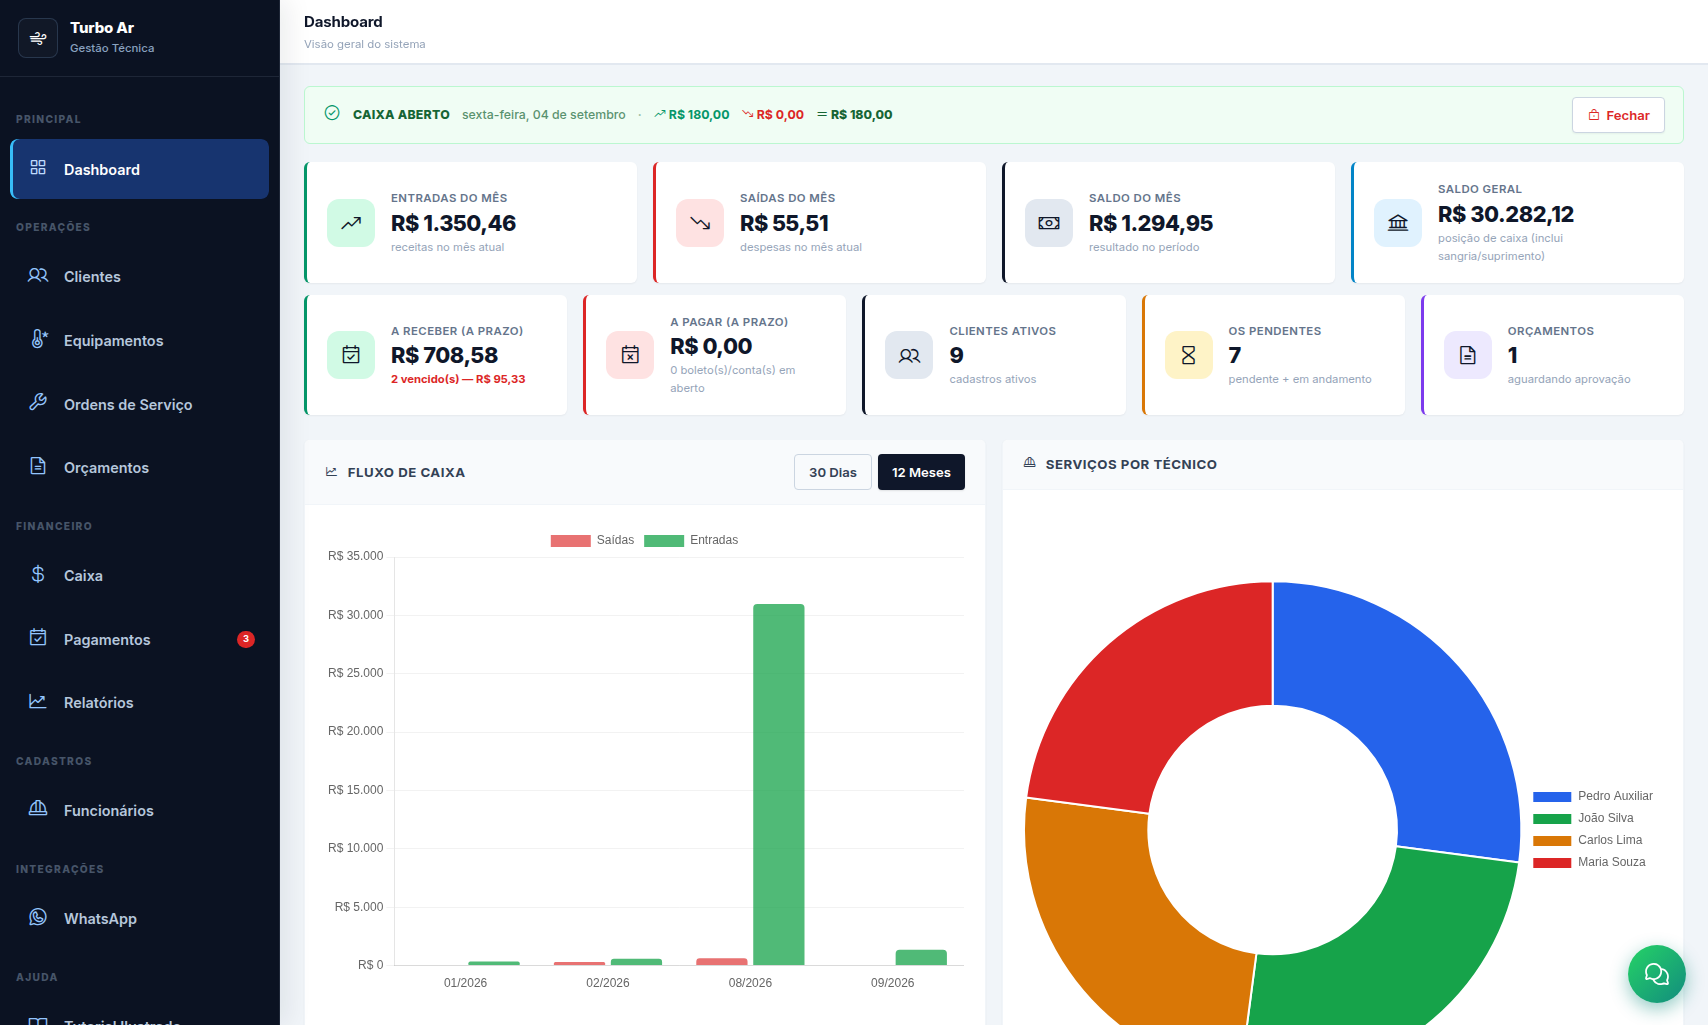The width and height of the screenshot is (1708, 1025).
Task: Click the 'sexta-feira, 04 de setembro' date
Action: pyautogui.click(x=544, y=115)
